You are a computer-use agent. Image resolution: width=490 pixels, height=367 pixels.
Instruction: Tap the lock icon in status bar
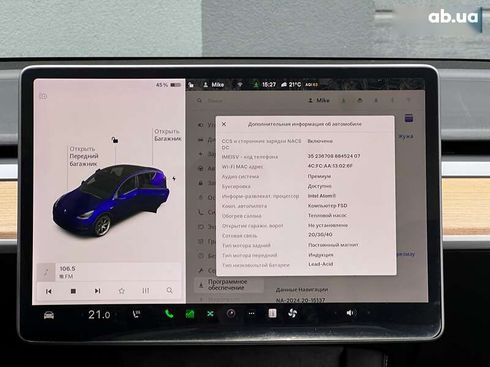[x=191, y=85]
